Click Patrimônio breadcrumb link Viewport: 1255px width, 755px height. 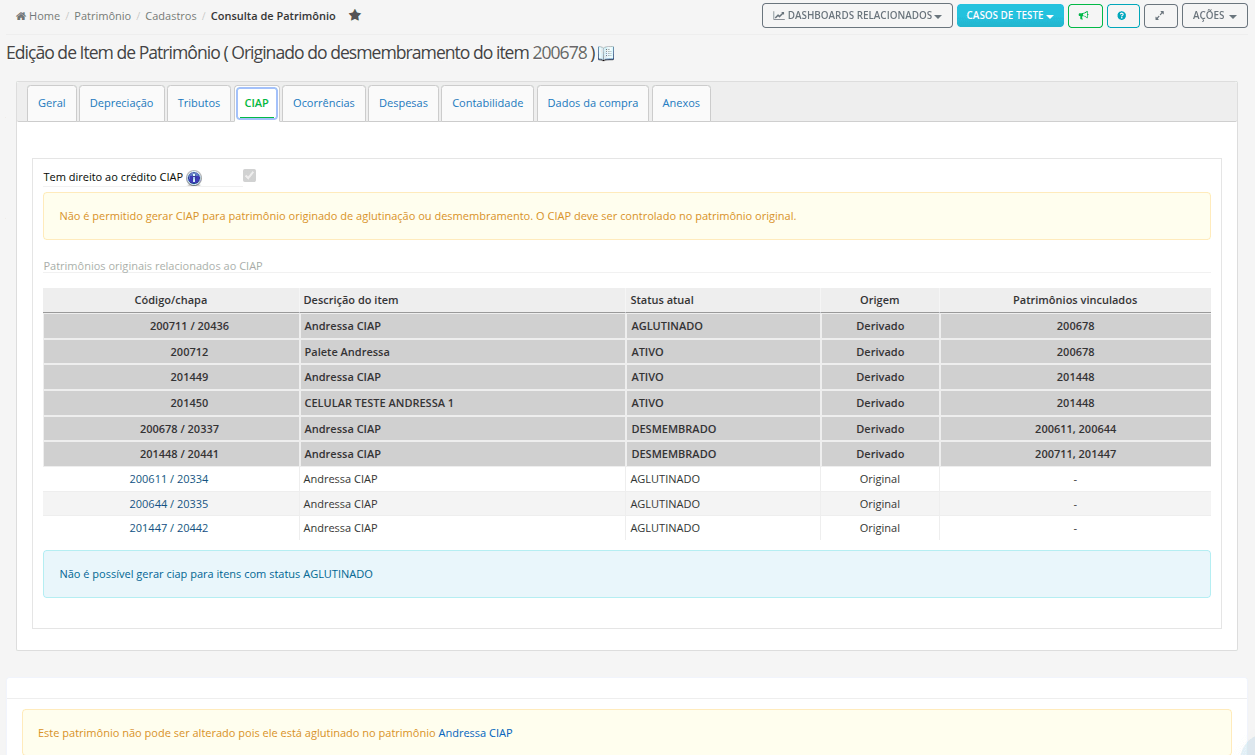click(103, 16)
